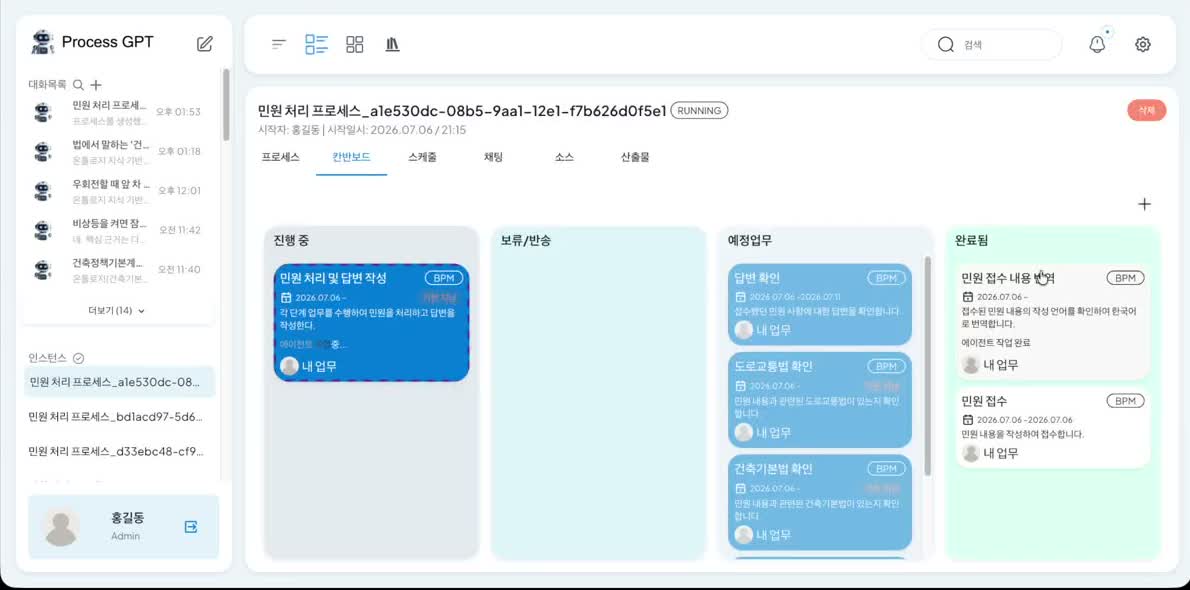The width and height of the screenshot is (1190, 590).
Task: Click the 홍길동 profile avatar
Action: pos(61,526)
